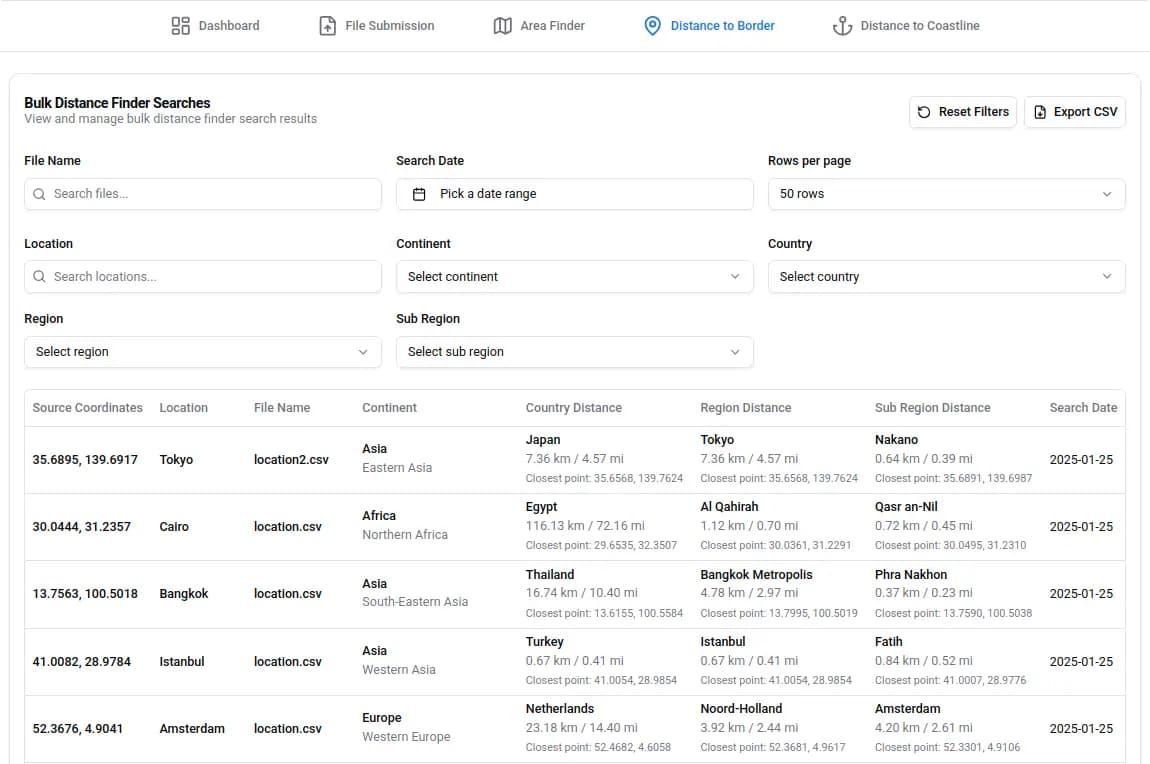Go to the File Submission tab

click(x=389, y=26)
